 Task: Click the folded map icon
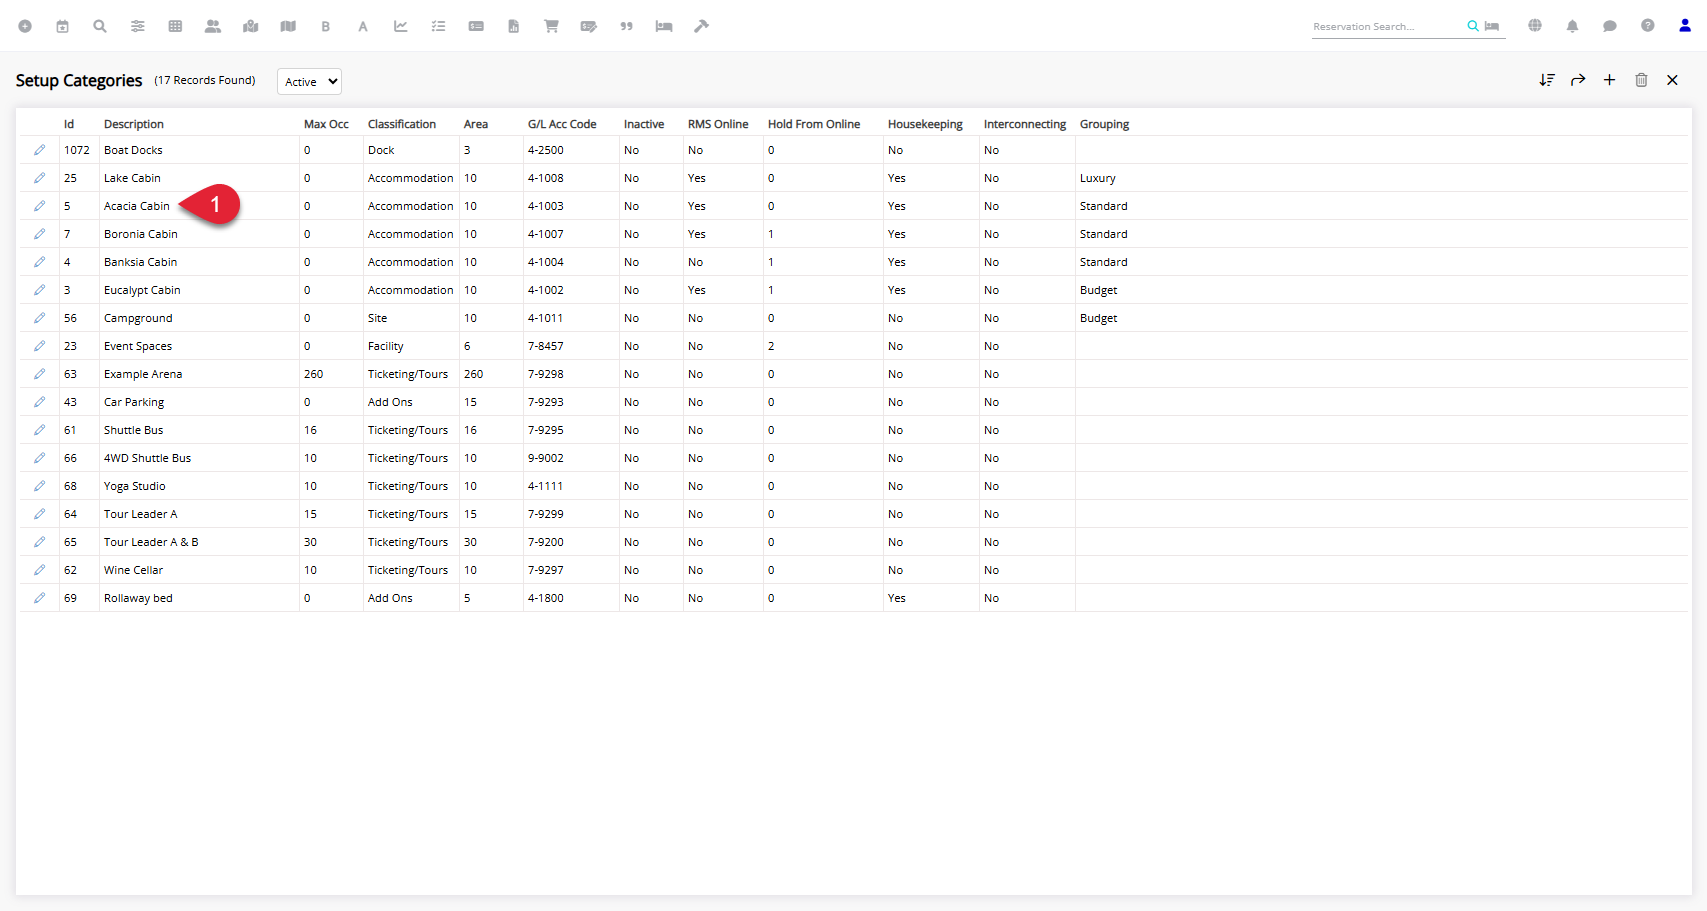tap(288, 26)
